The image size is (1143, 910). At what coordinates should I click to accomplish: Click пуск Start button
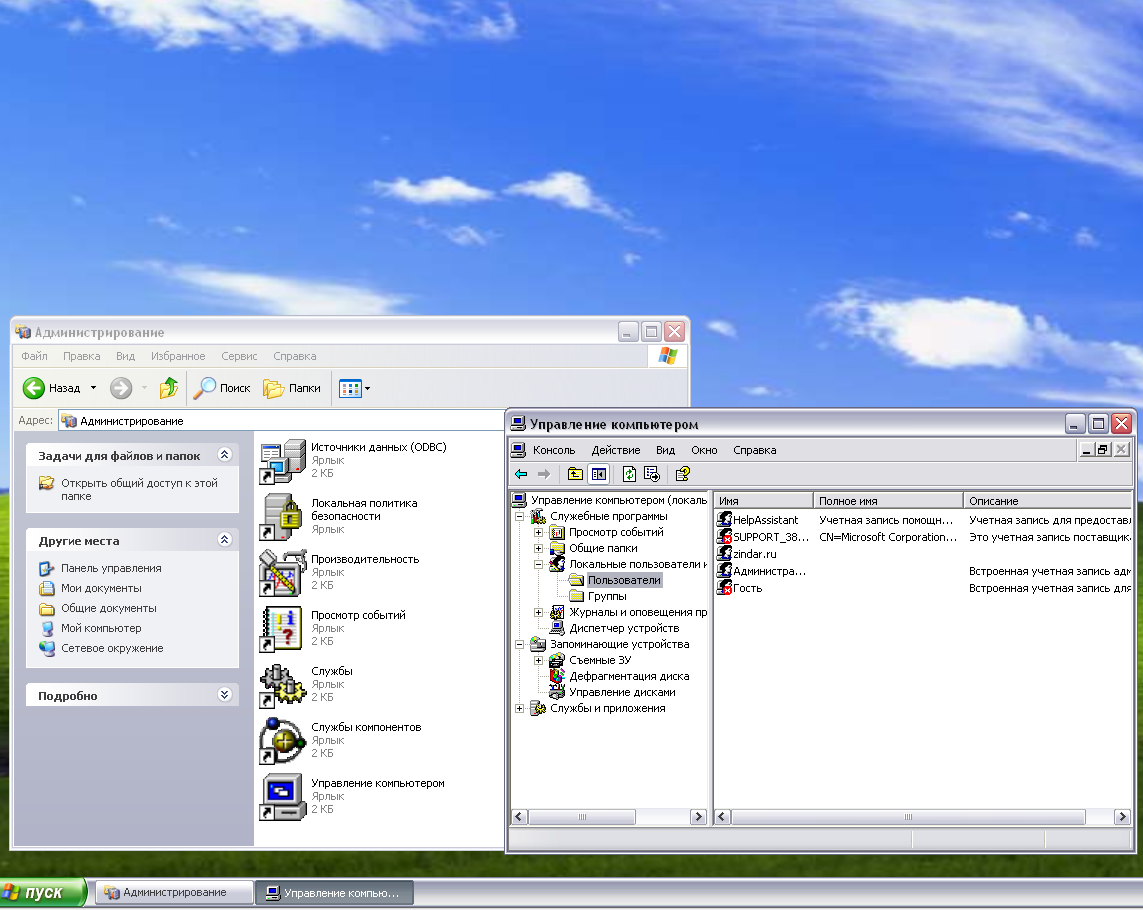pyautogui.click(x=42, y=892)
